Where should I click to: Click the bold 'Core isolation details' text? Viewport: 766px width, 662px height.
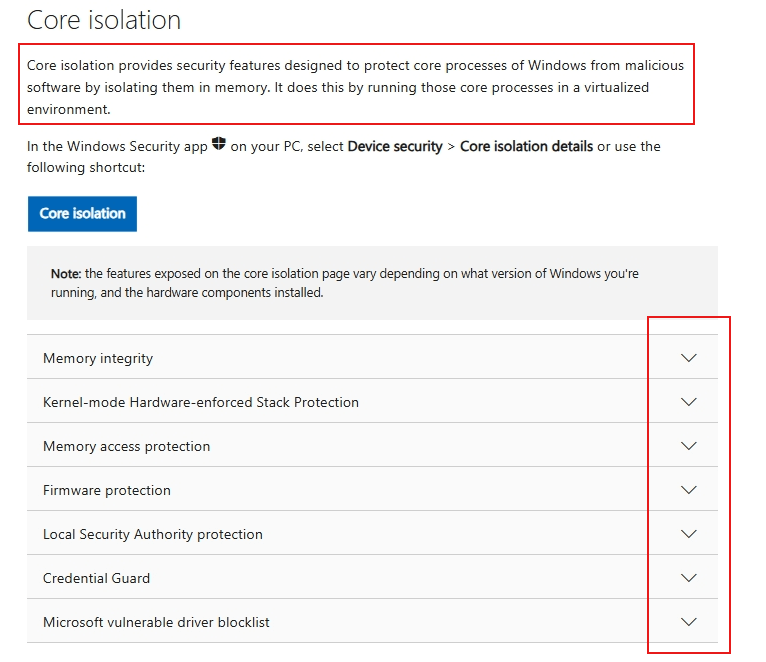[527, 146]
